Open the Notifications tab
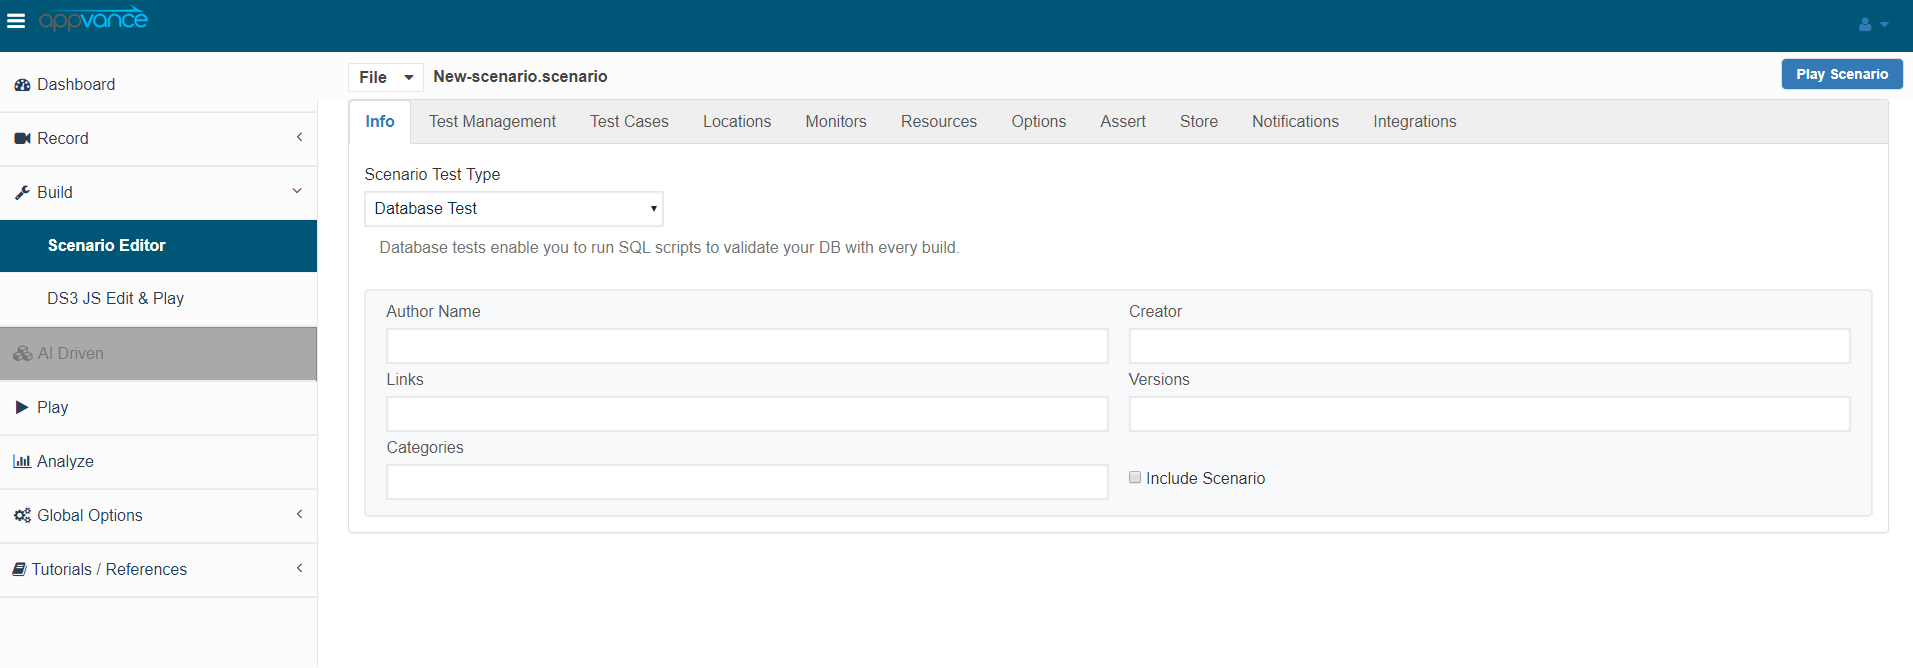The width and height of the screenshot is (1913, 668). point(1295,122)
